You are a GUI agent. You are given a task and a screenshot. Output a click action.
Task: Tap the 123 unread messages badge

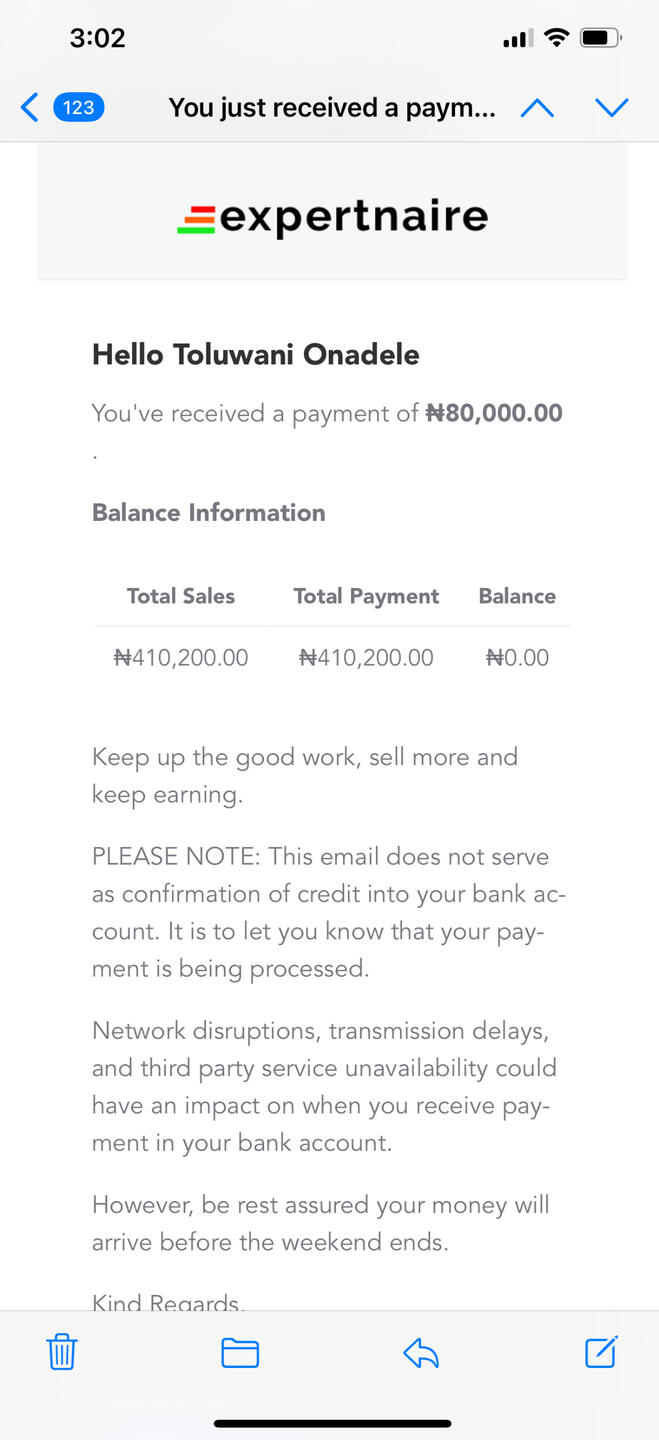pyautogui.click(x=79, y=107)
